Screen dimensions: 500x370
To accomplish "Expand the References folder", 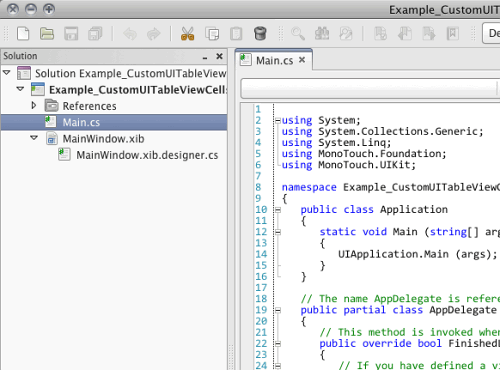I will 34,105.
